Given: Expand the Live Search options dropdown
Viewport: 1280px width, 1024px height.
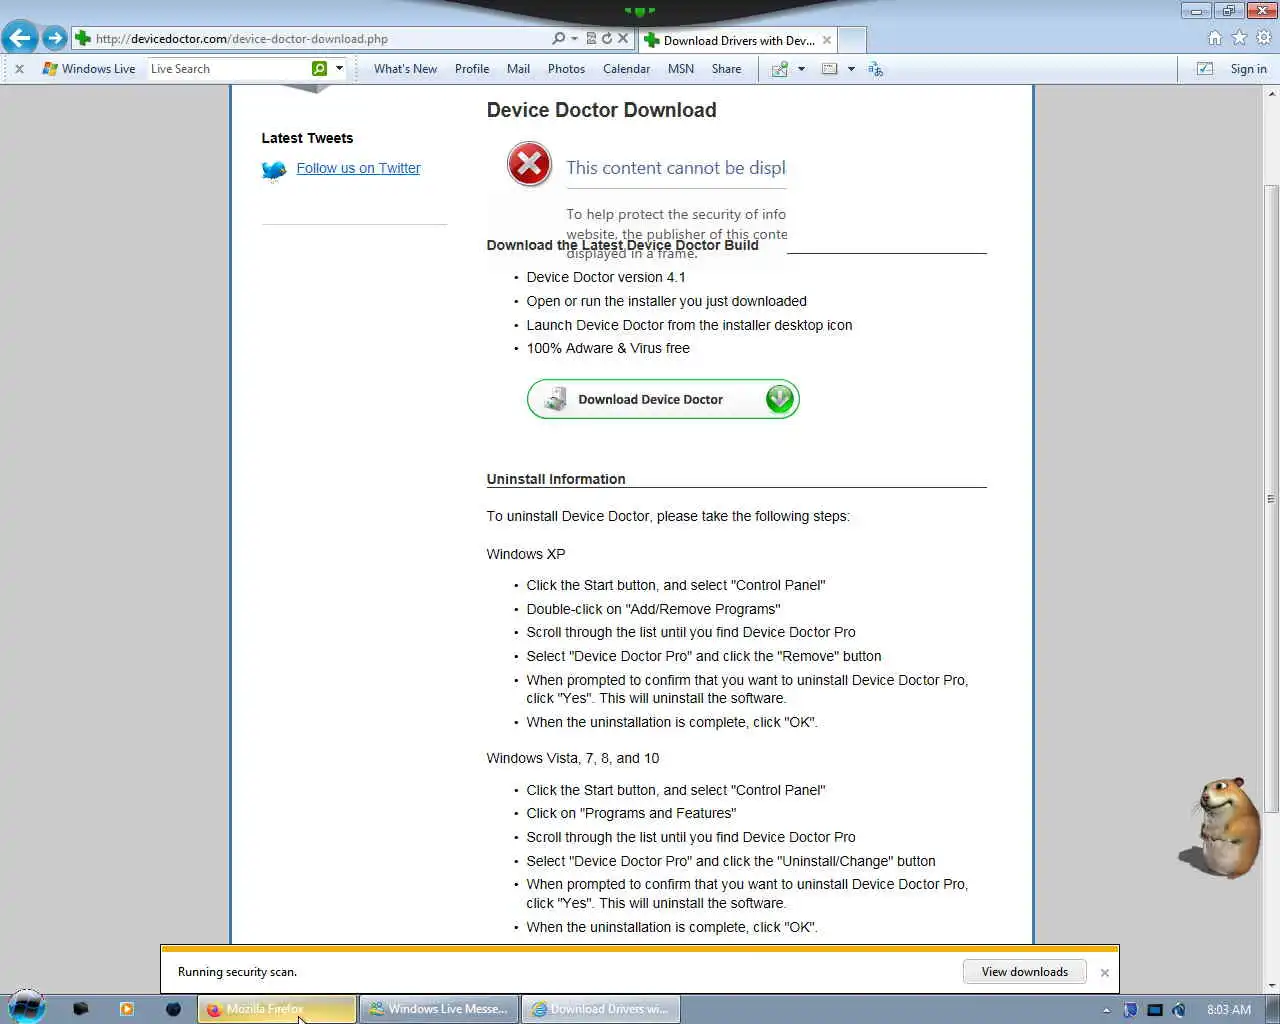Looking at the screenshot, I should click(x=340, y=69).
